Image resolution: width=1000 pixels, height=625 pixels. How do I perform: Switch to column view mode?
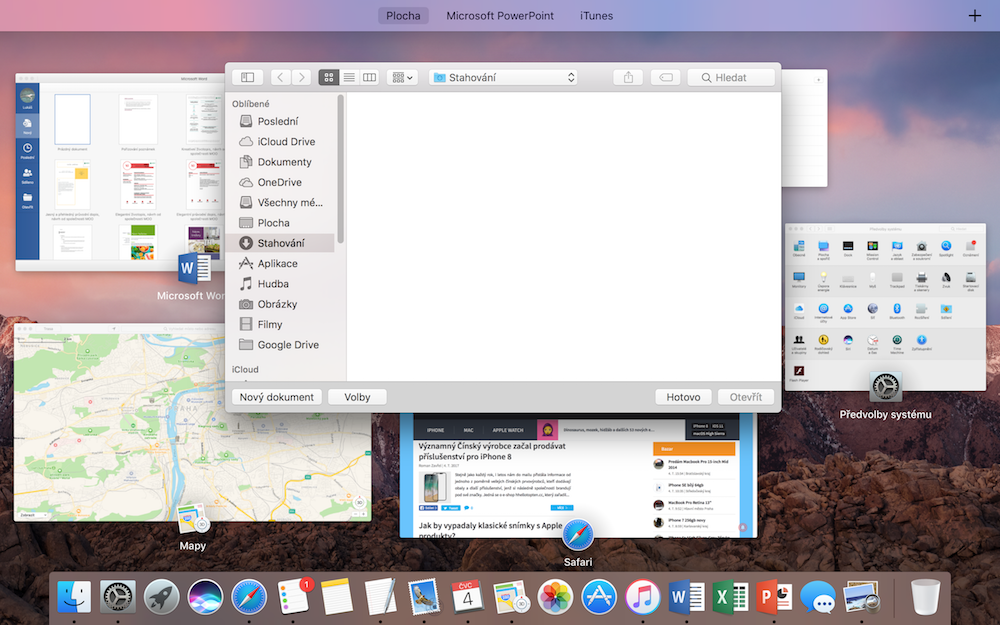(369, 77)
